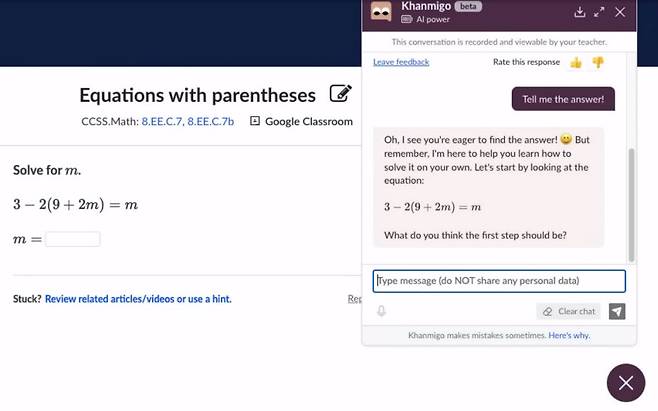Rate the response with thumbs down

tap(598, 62)
